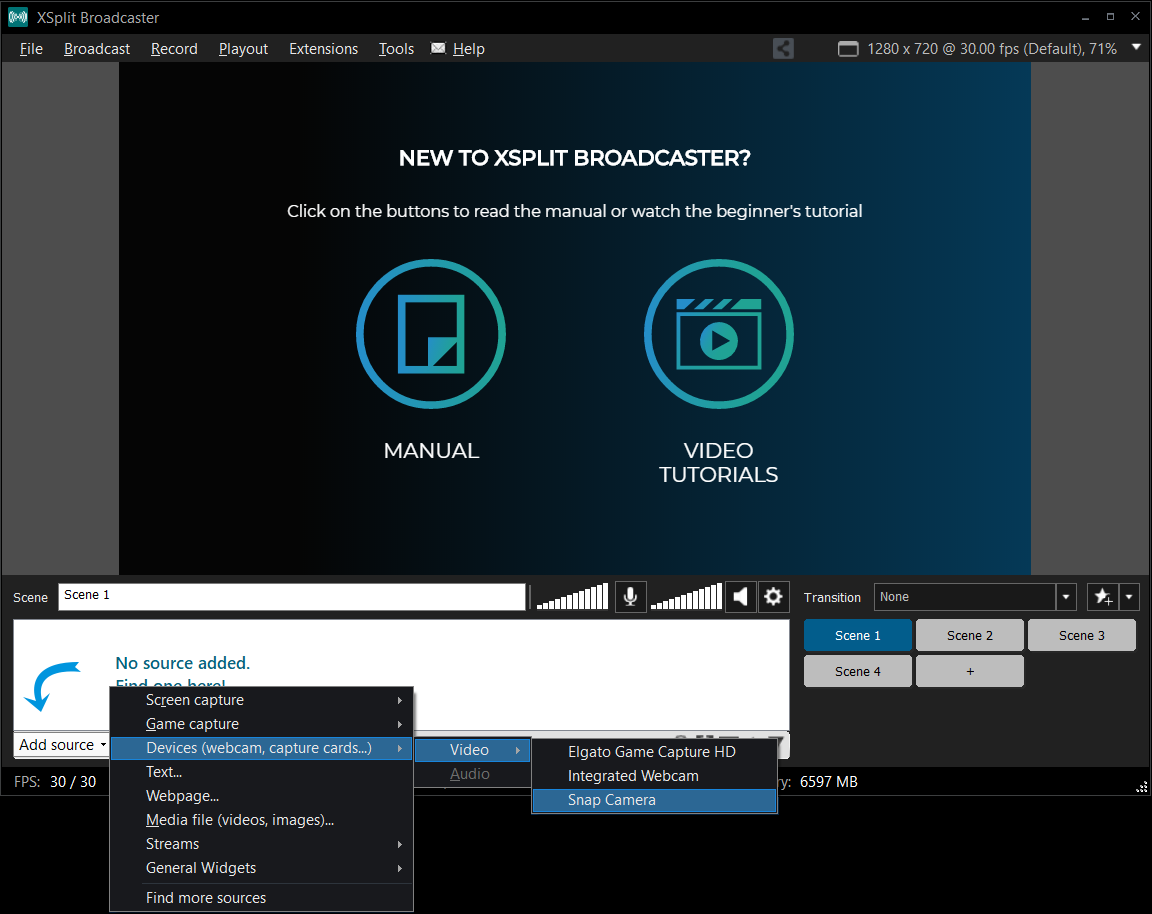Add a Text... source
The height and width of the screenshot is (914, 1152).
pos(261,772)
